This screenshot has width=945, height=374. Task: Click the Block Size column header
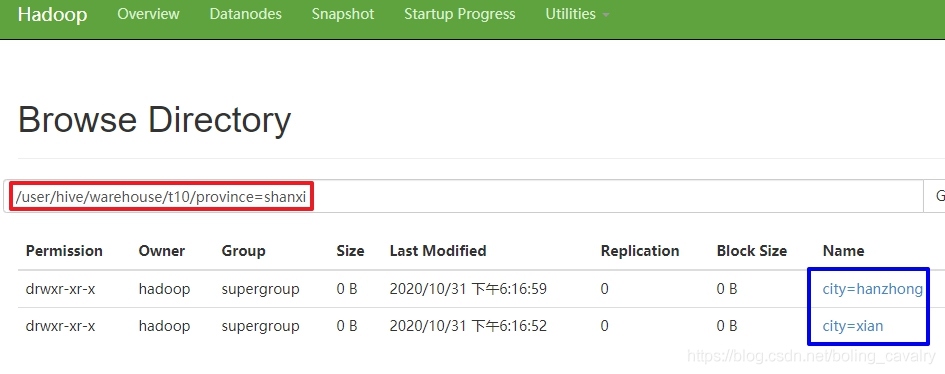[x=752, y=251]
